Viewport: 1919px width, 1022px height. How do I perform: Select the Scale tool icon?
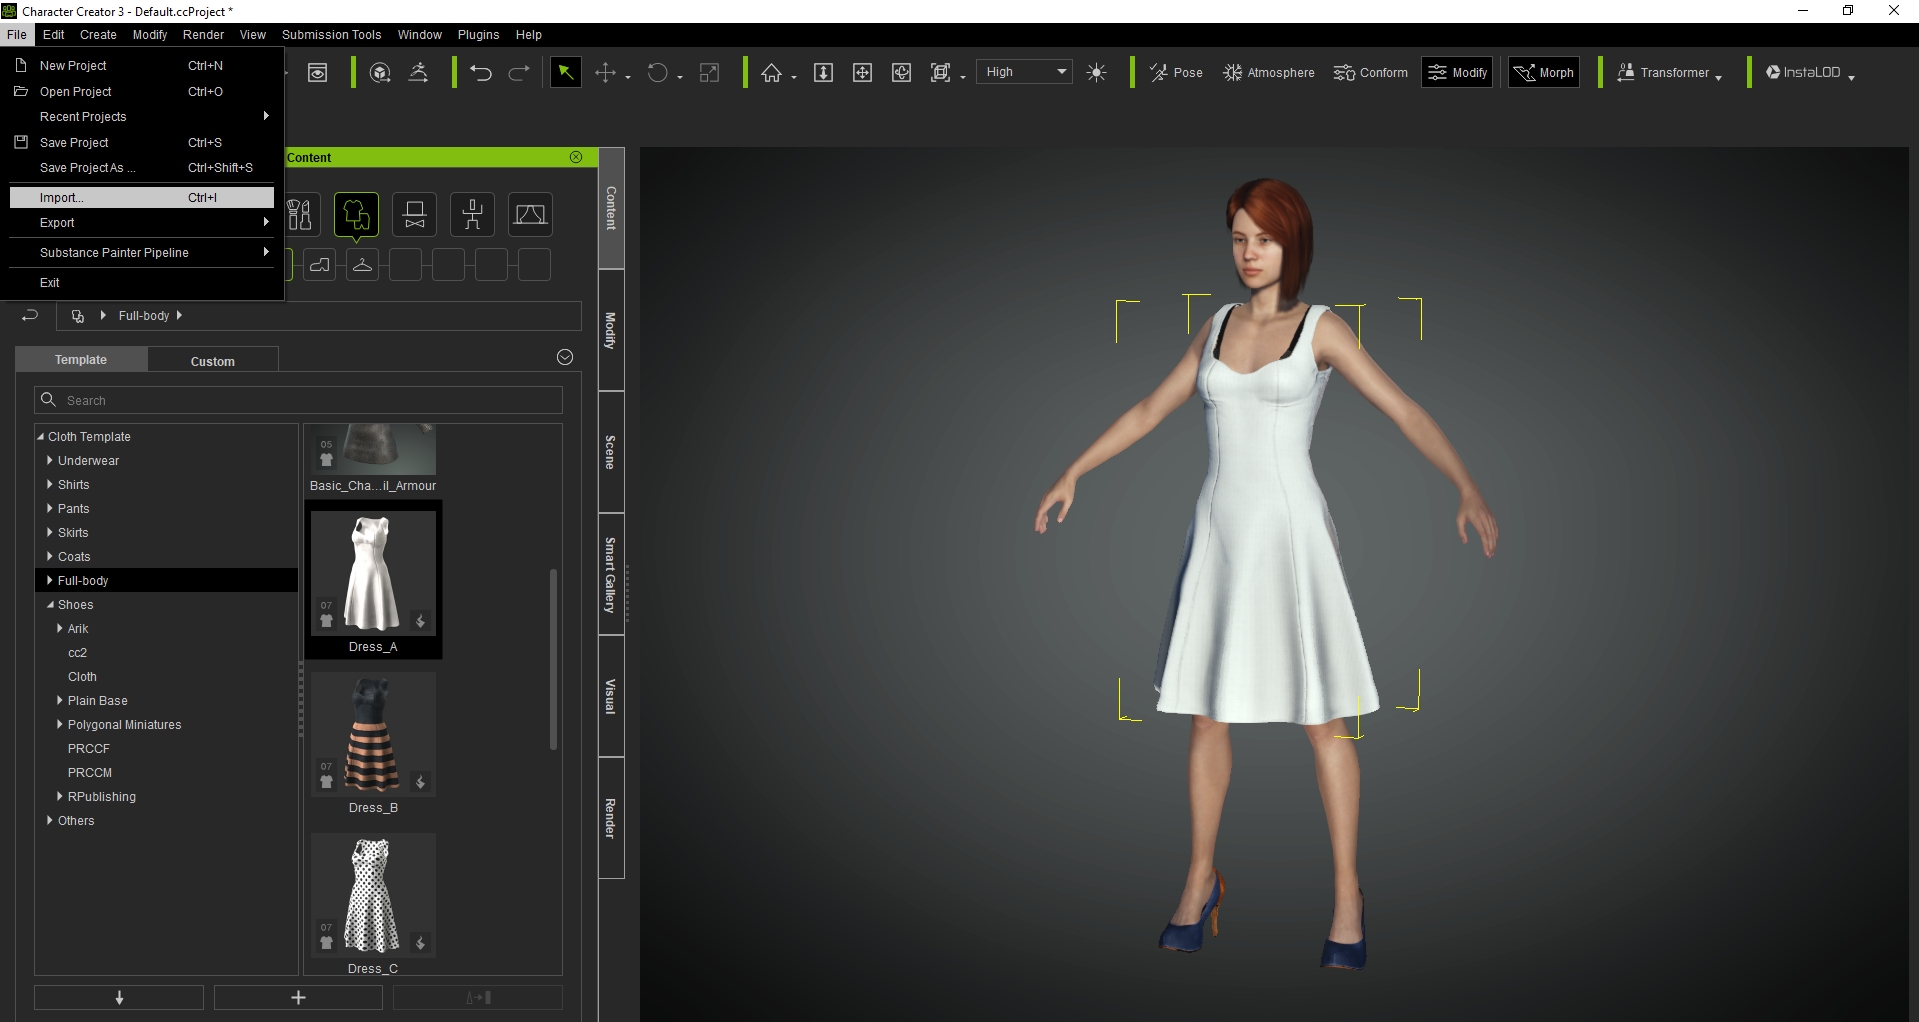point(710,73)
